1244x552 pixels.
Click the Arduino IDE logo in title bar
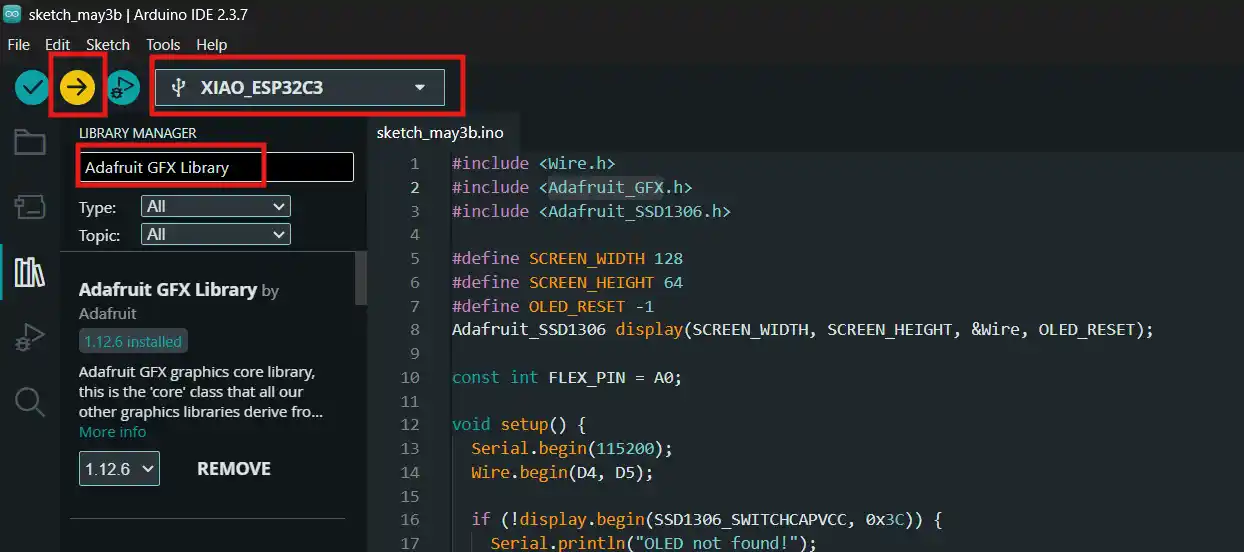pyautogui.click(x=12, y=15)
